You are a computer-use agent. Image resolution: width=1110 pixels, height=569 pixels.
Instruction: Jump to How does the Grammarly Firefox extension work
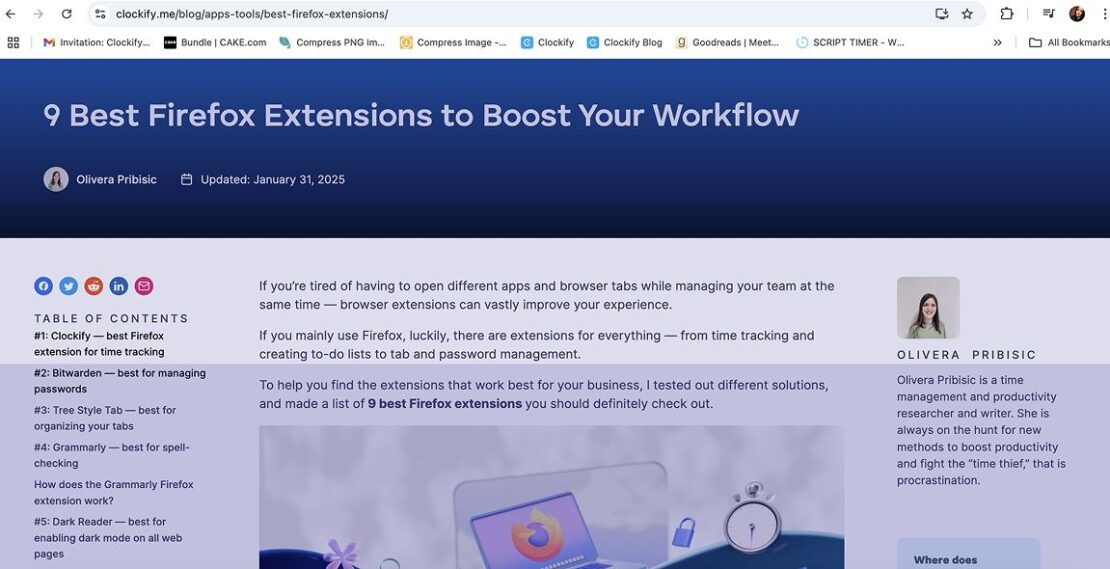pyautogui.click(x=113, y=493)
